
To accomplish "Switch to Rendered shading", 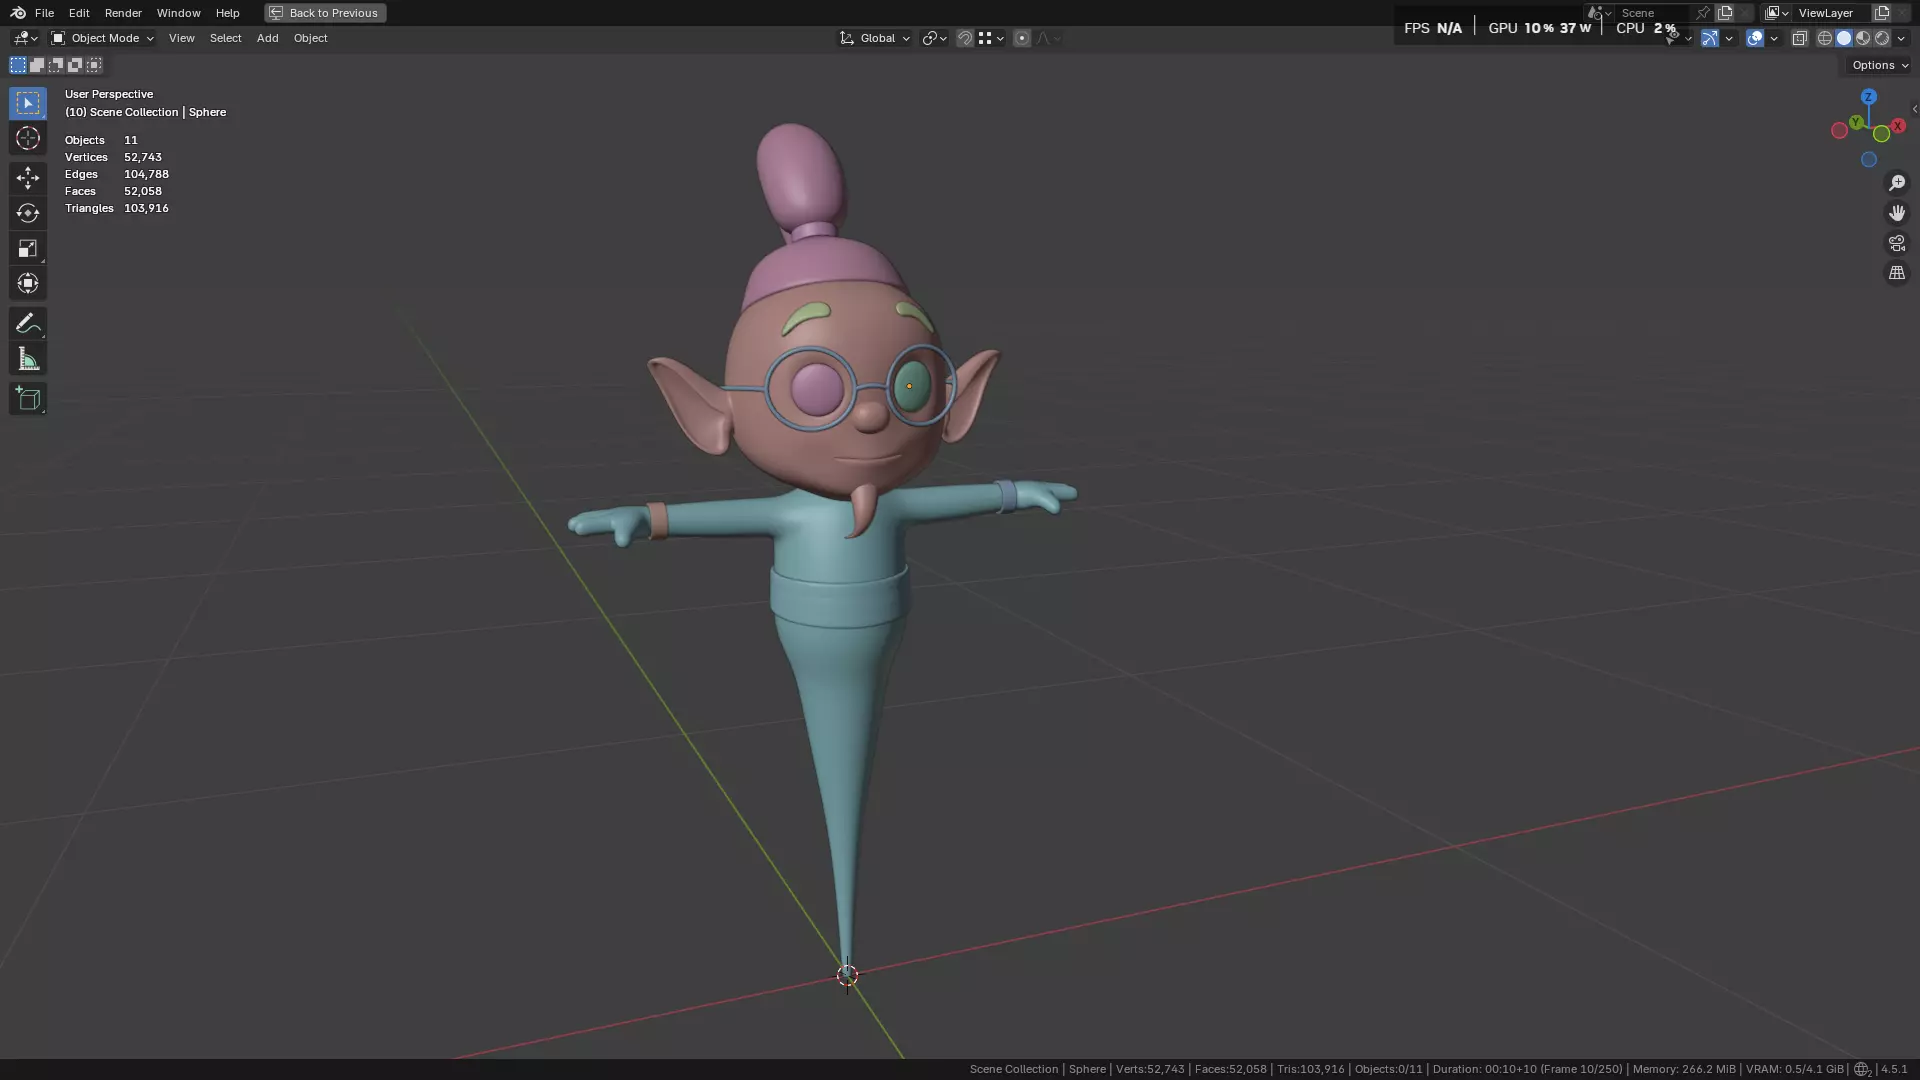I will pyautogui.click(x=1882, y=38).
